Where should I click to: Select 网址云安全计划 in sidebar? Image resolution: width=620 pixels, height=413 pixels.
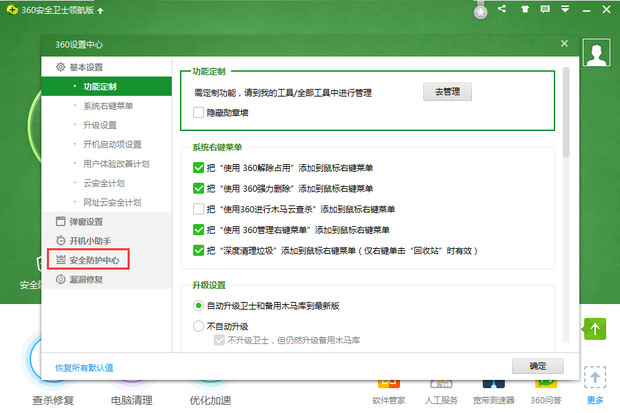point(112,203)
